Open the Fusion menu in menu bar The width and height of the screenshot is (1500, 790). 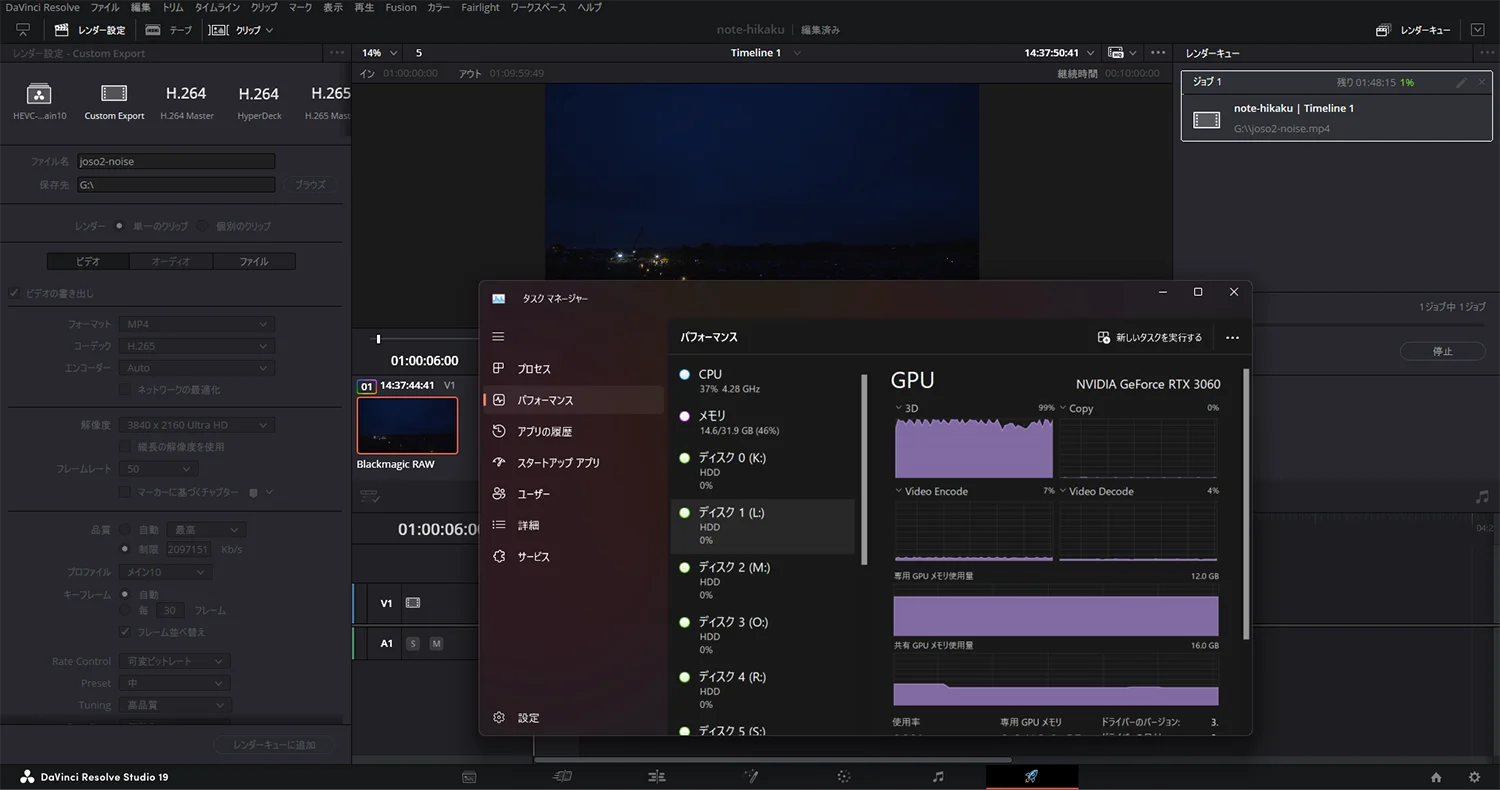[x=401, y=7]
